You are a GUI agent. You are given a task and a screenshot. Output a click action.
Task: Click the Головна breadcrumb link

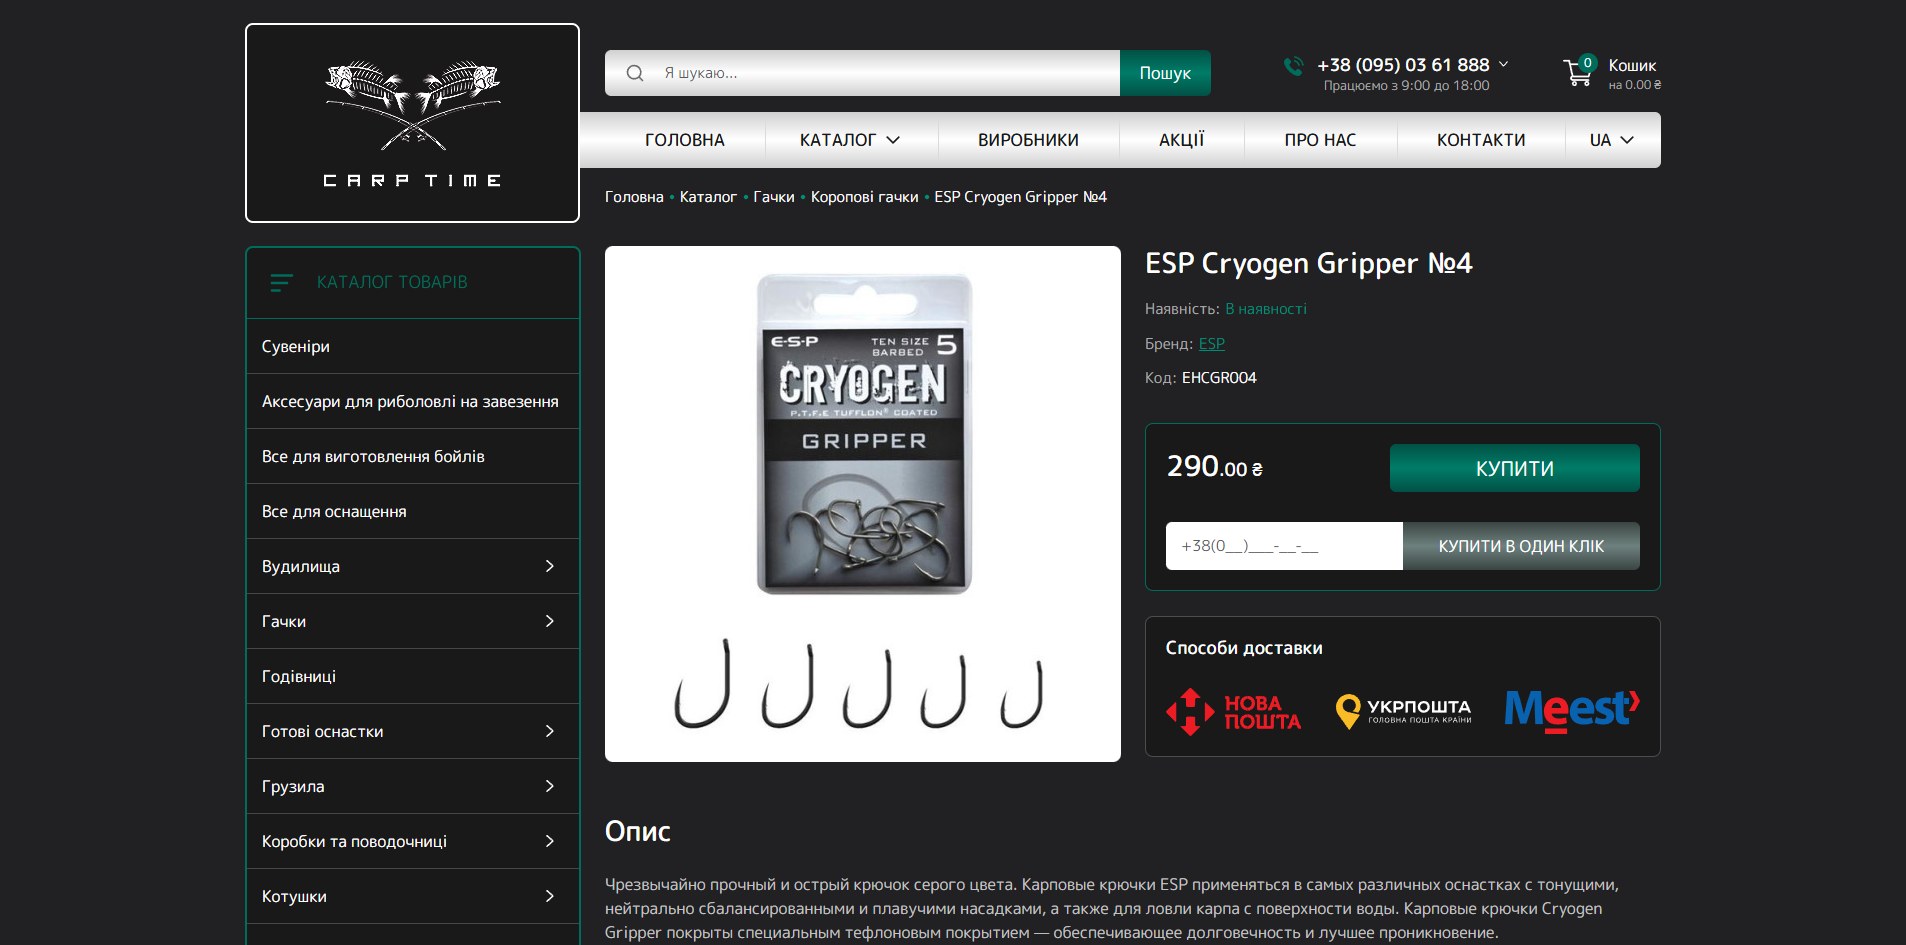pos(634,197)
